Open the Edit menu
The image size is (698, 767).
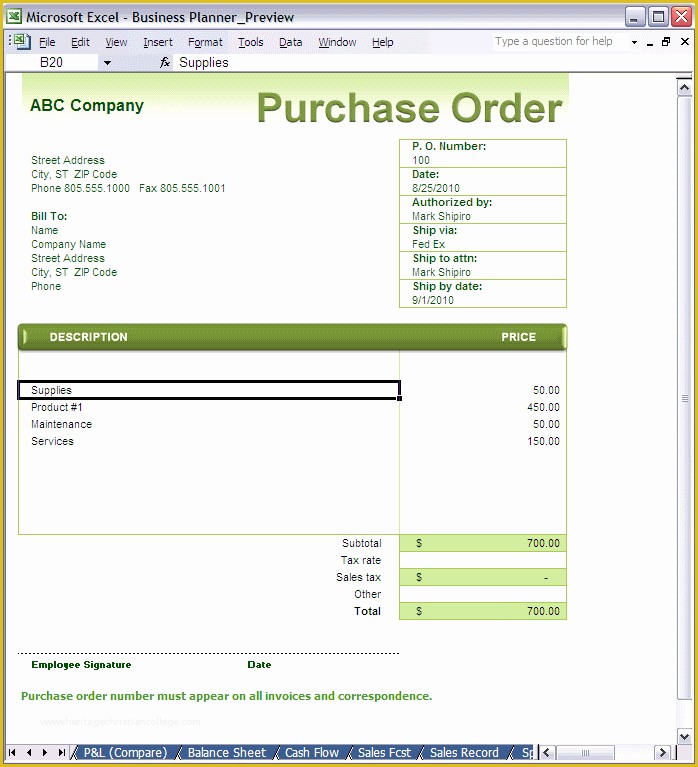(80, 42)
